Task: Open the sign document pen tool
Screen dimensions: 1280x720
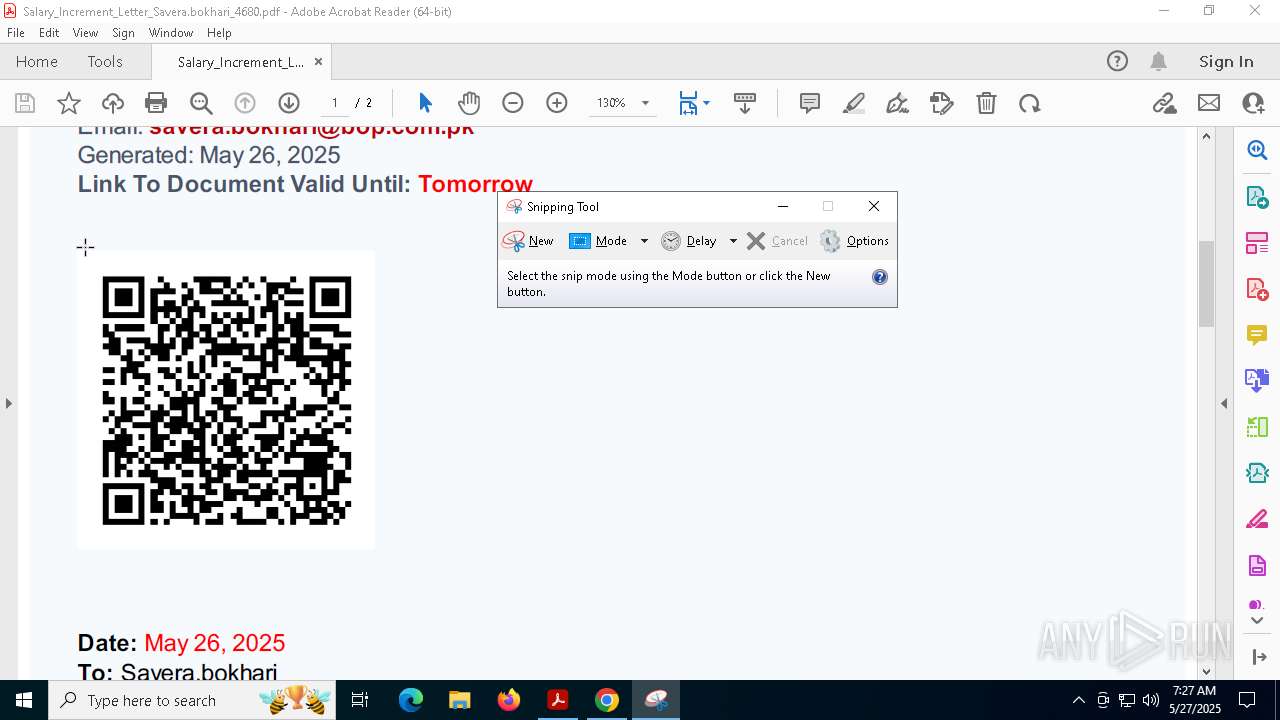Action: (898, 103)
